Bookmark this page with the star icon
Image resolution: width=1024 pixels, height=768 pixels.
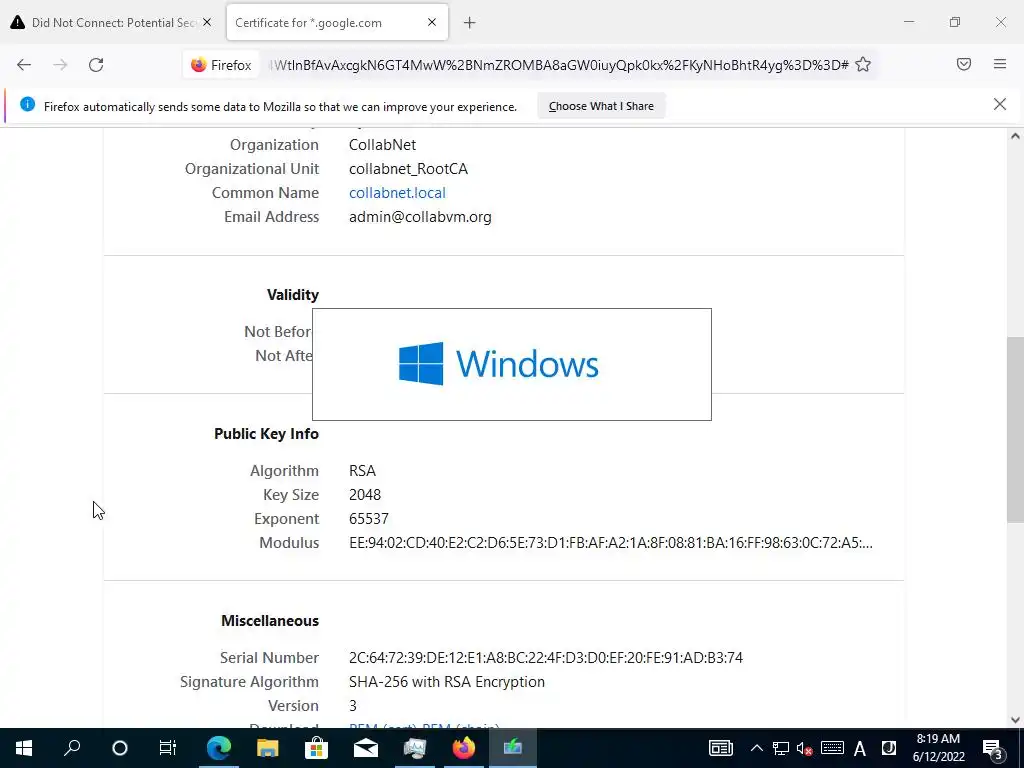(x=863, y=65)
